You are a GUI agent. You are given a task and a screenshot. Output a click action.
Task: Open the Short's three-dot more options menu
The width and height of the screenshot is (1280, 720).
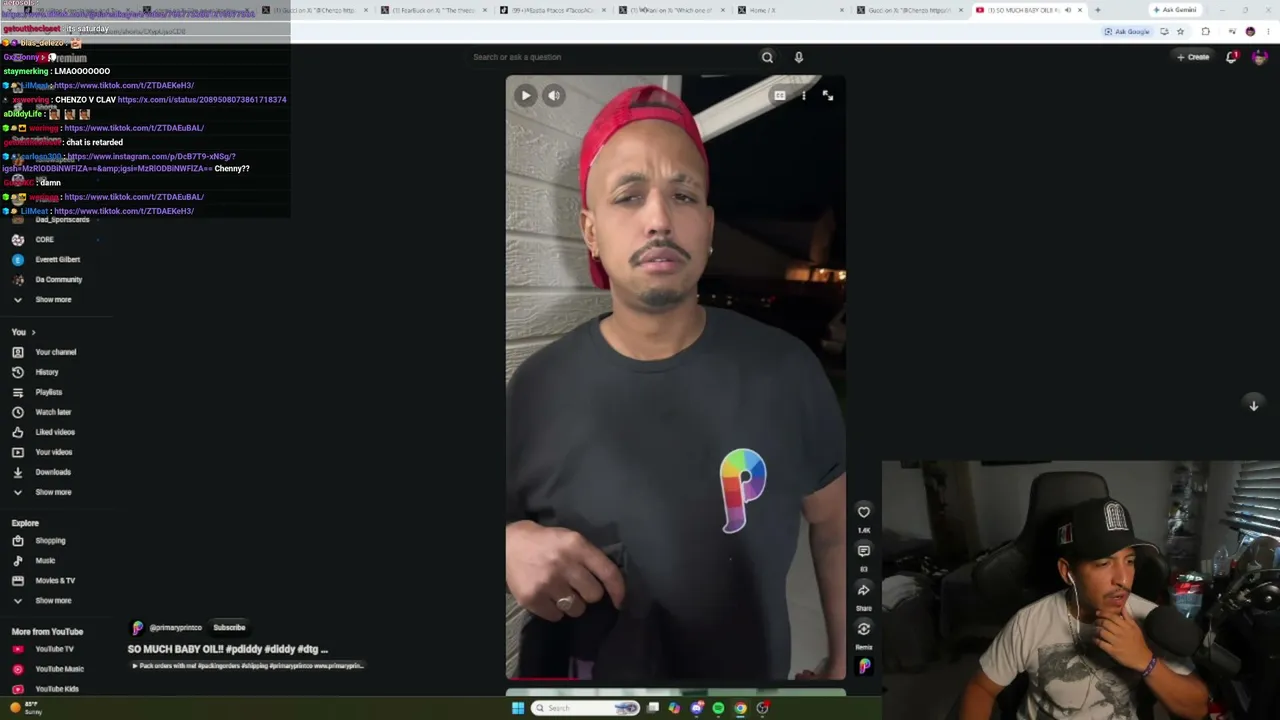[x=803, y=96]
